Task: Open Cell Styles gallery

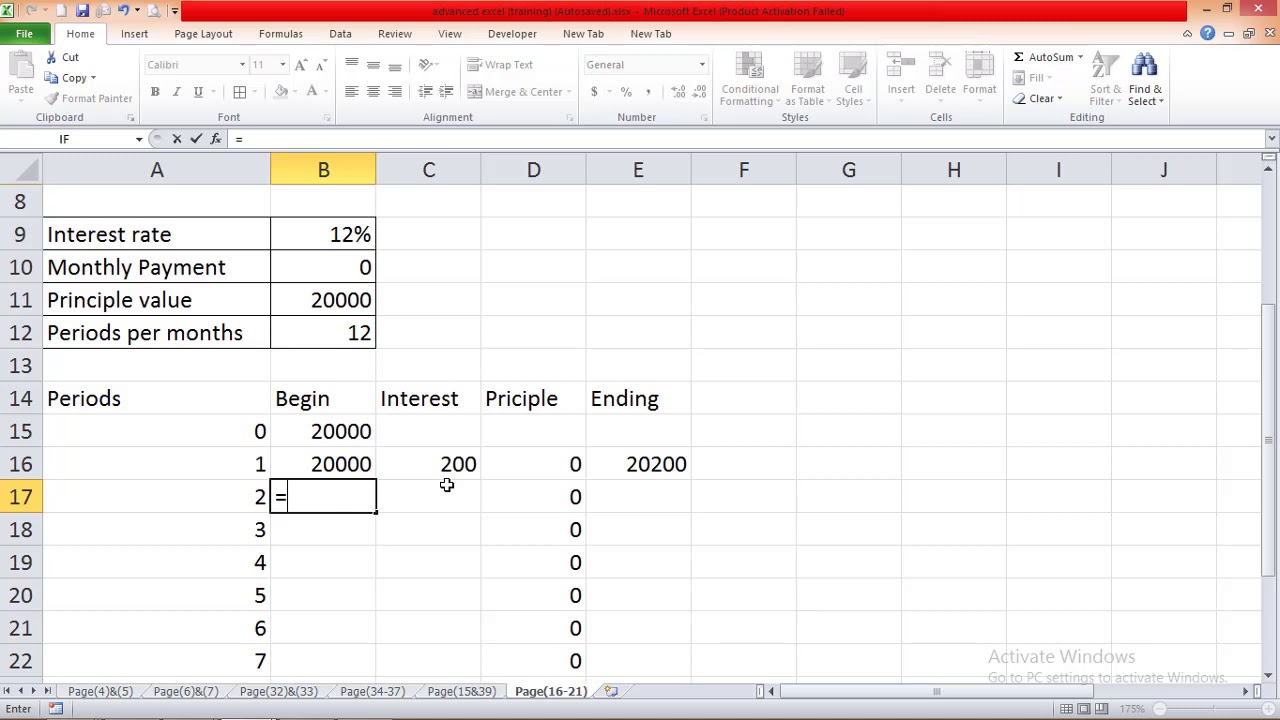Action: tap(853, 80)
